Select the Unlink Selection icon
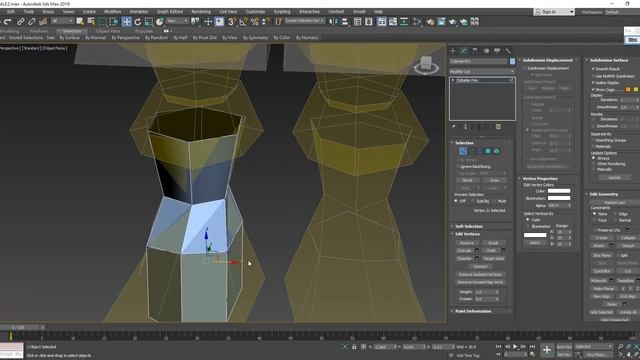The image size is (640, 360). [x=32, y=22]
